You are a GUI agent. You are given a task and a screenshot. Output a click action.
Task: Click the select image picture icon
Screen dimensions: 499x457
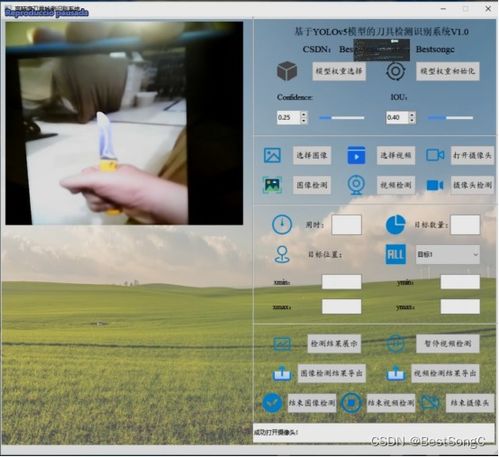[272, 155]
